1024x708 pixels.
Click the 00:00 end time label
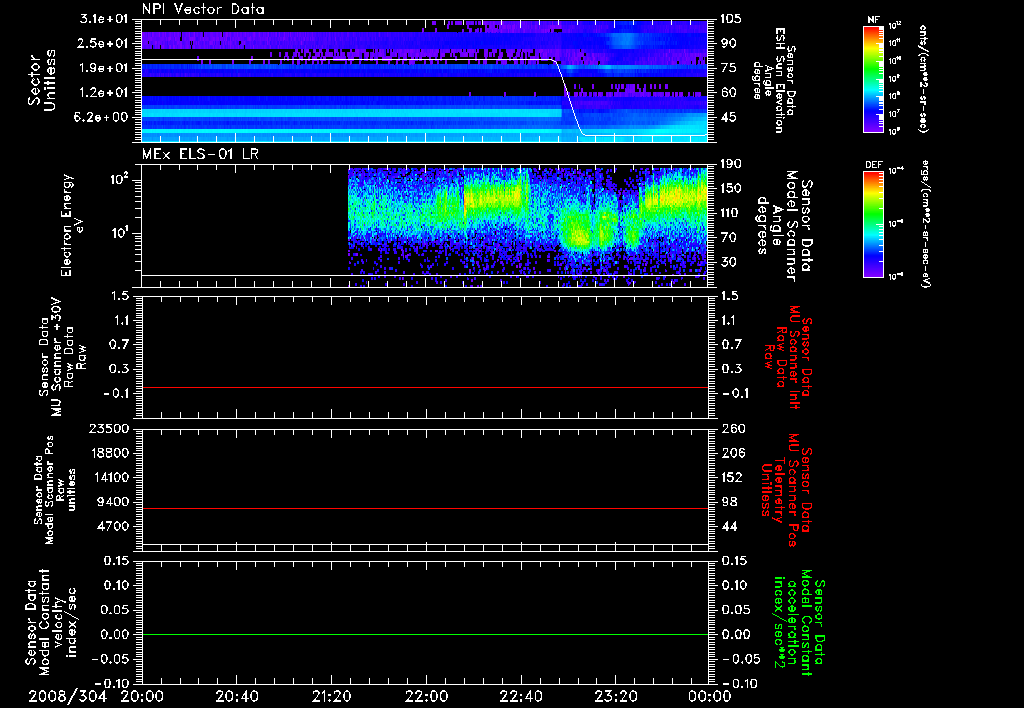pyautogui.click(x=710, y=696)
